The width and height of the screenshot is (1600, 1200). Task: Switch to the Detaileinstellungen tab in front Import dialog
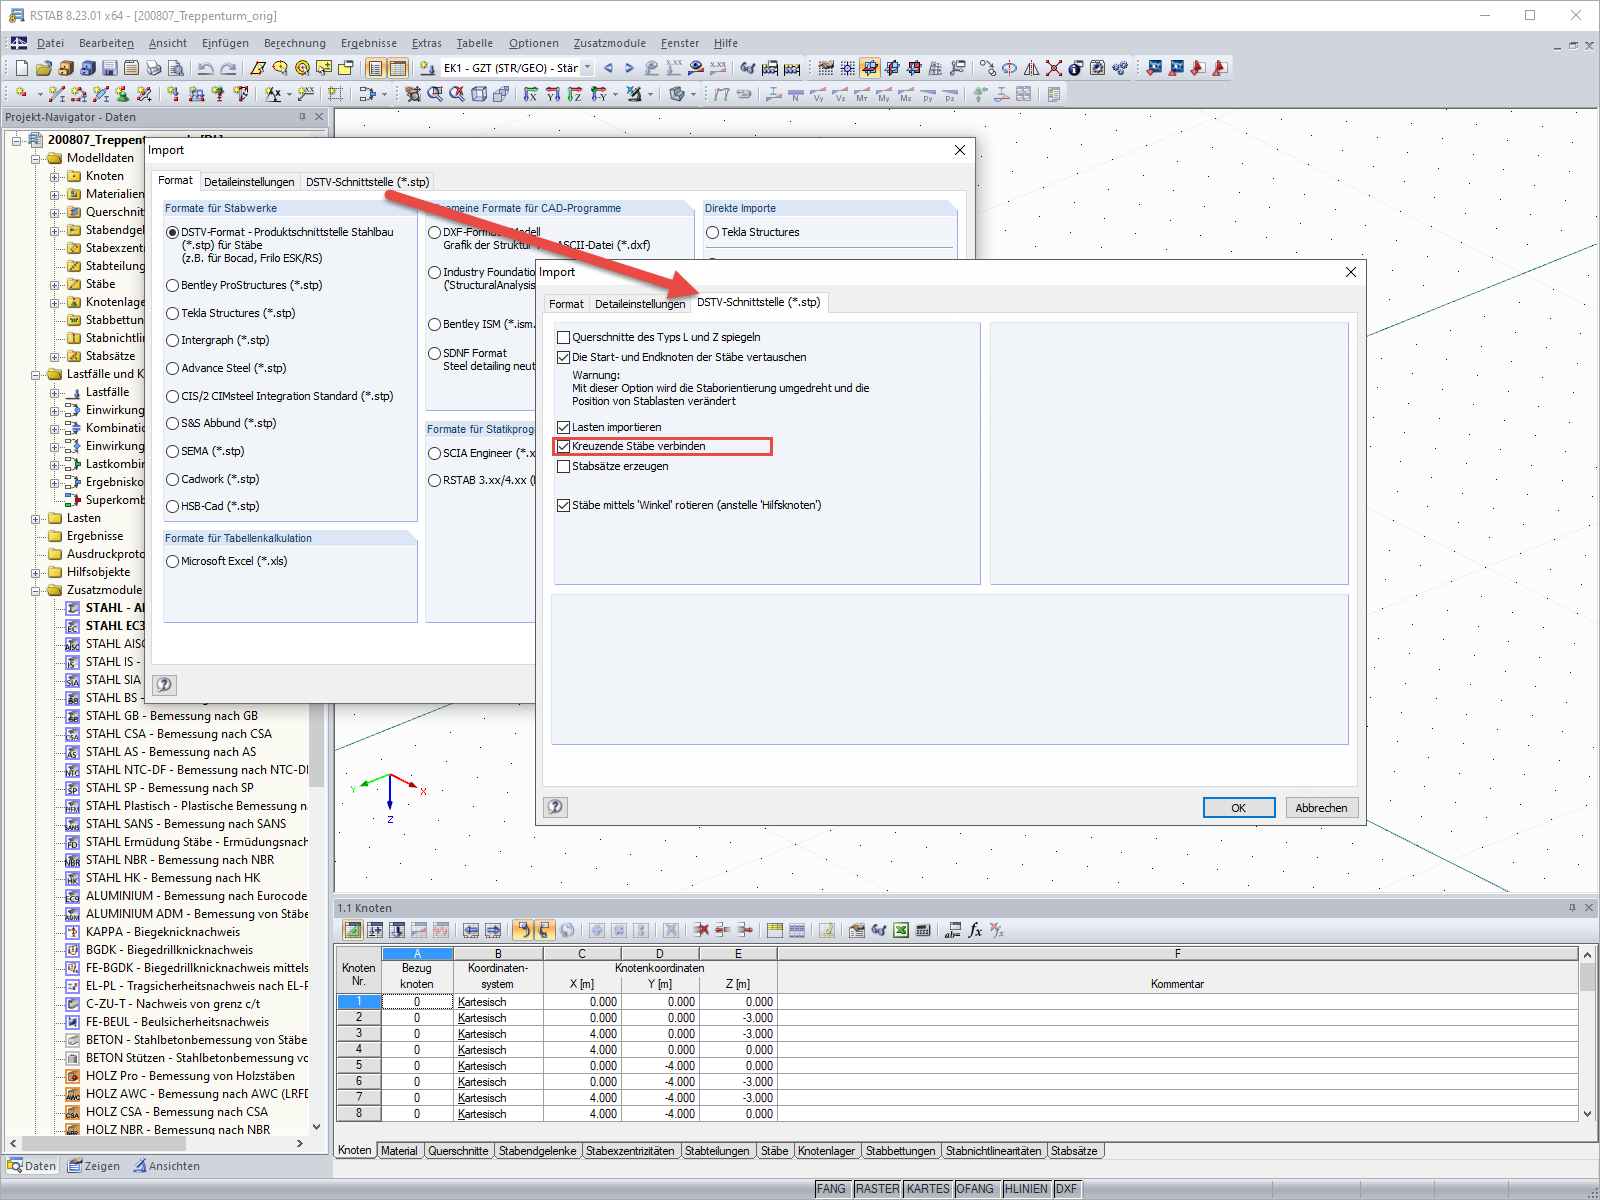click(640, 304)
